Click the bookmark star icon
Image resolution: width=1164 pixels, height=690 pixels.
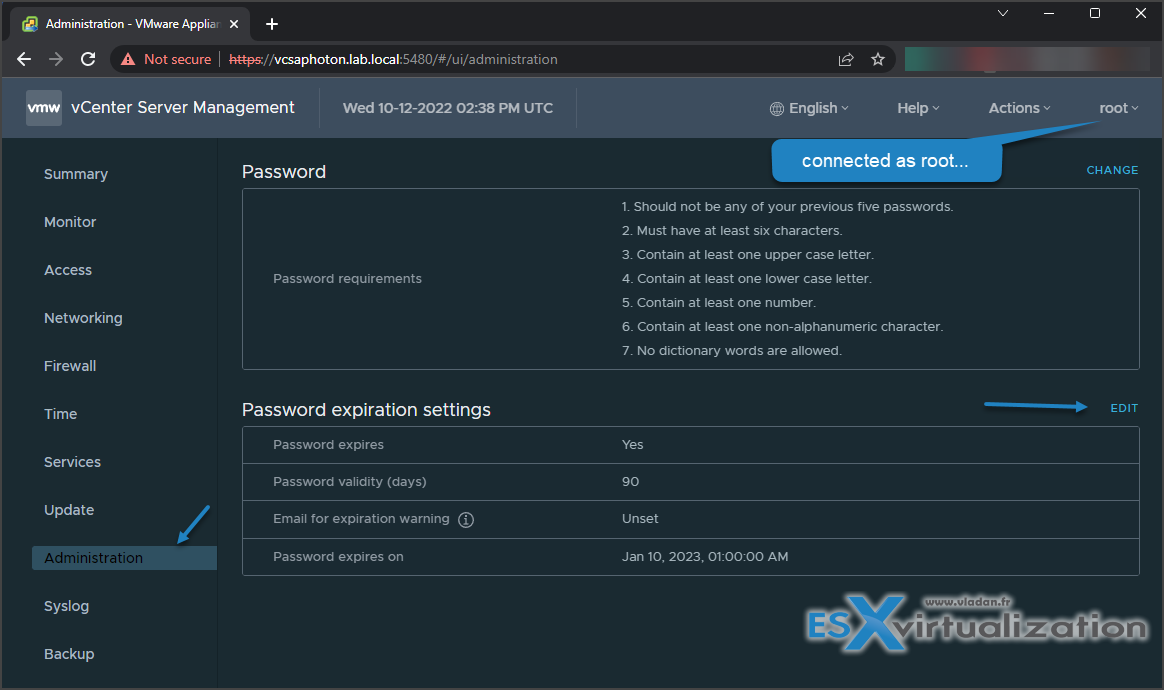(x=878, y=59)
